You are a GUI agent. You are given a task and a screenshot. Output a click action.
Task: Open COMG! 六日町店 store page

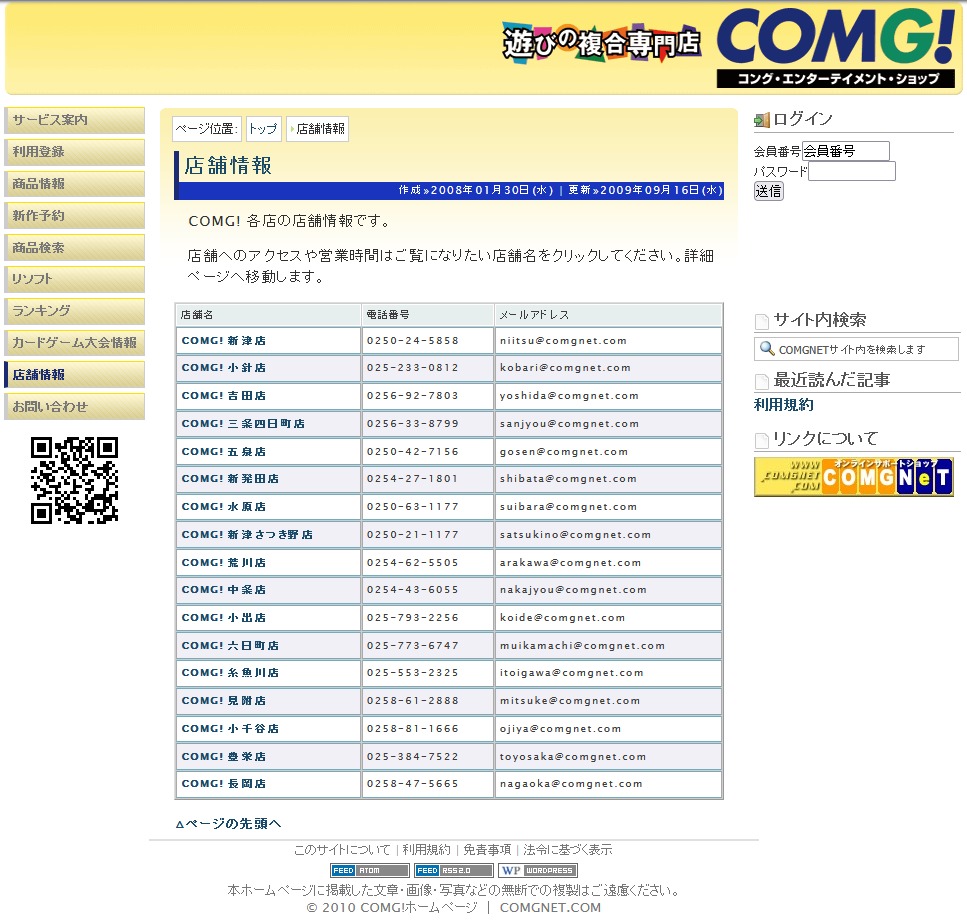pyautogui.click(x=230, y=646)
